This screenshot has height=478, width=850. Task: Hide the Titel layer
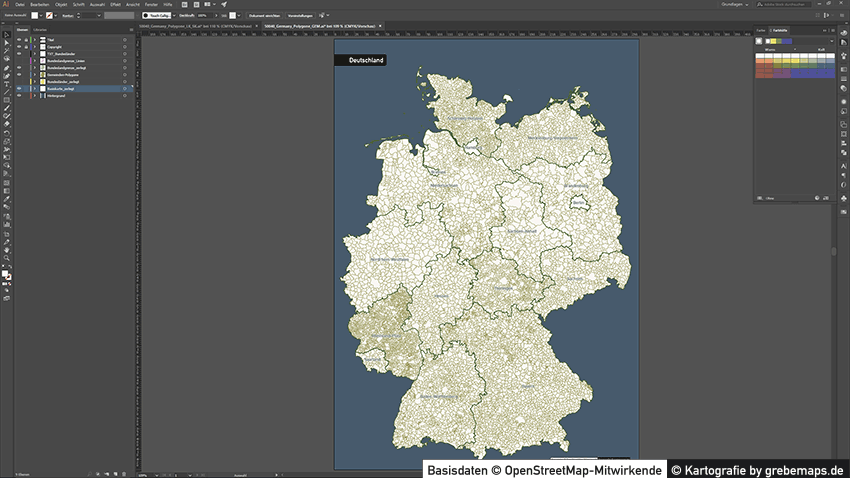pos(19,39)
